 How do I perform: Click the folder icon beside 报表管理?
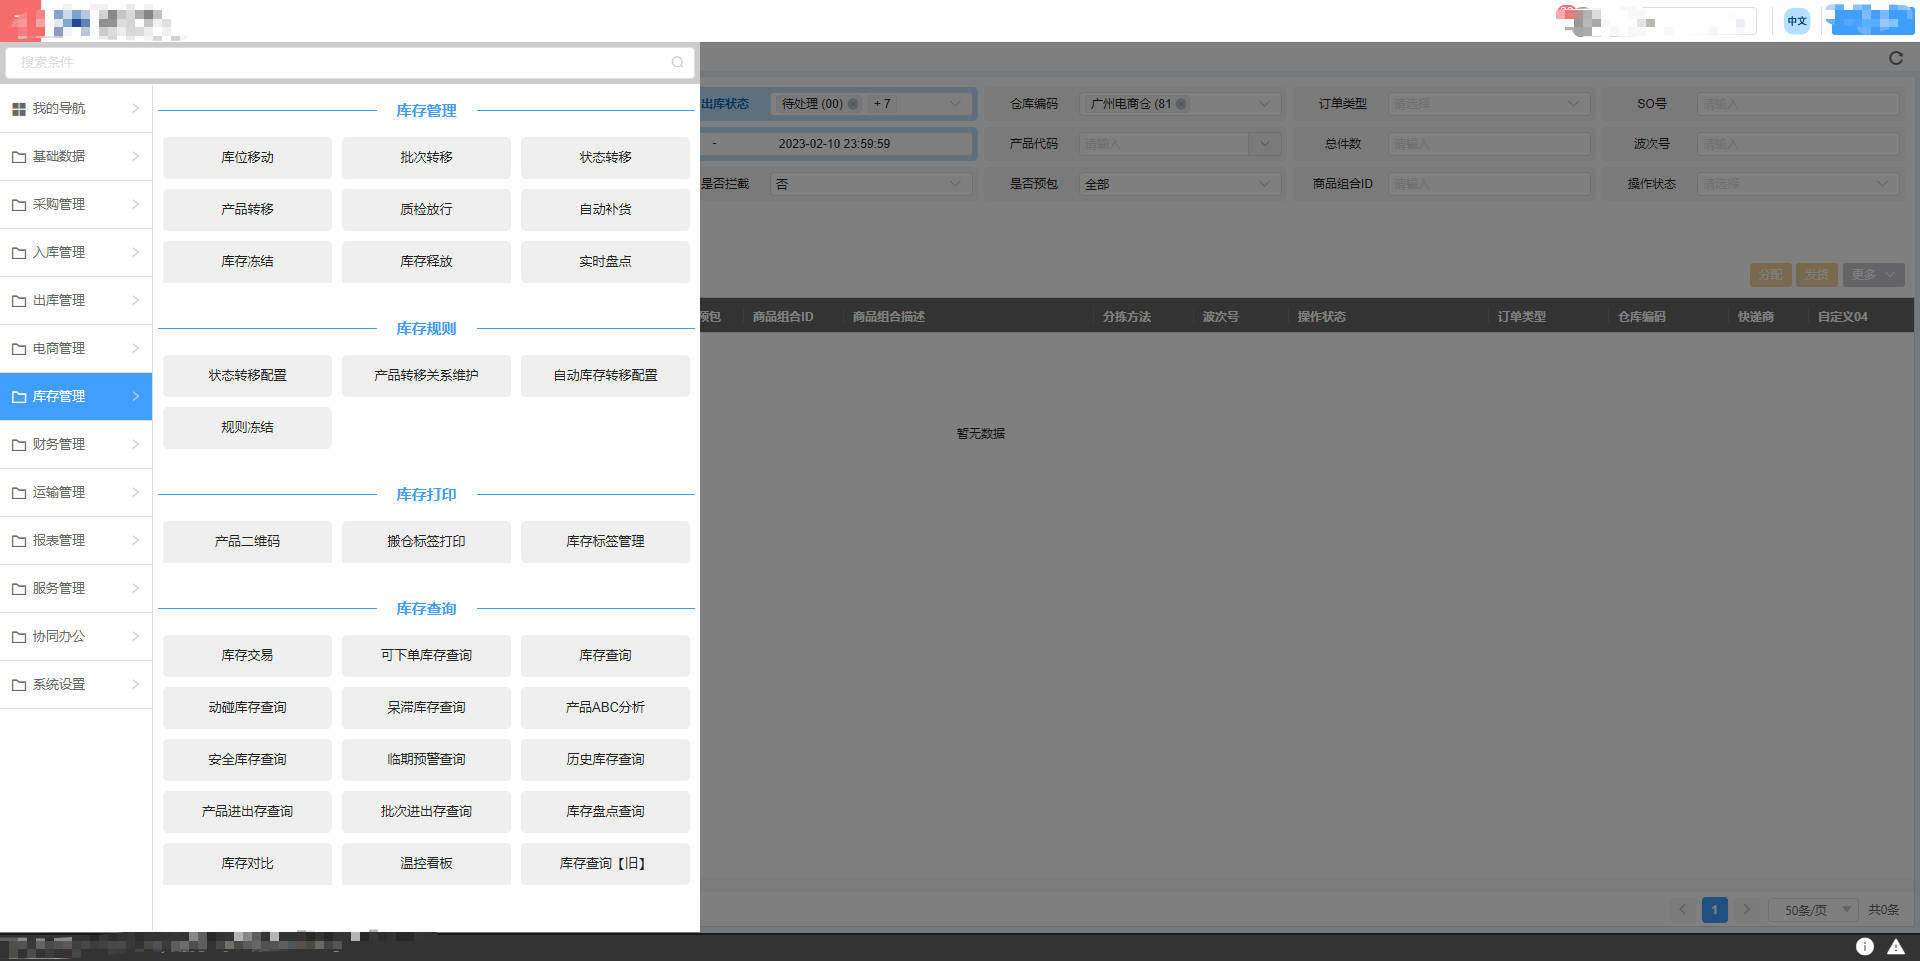19,541
